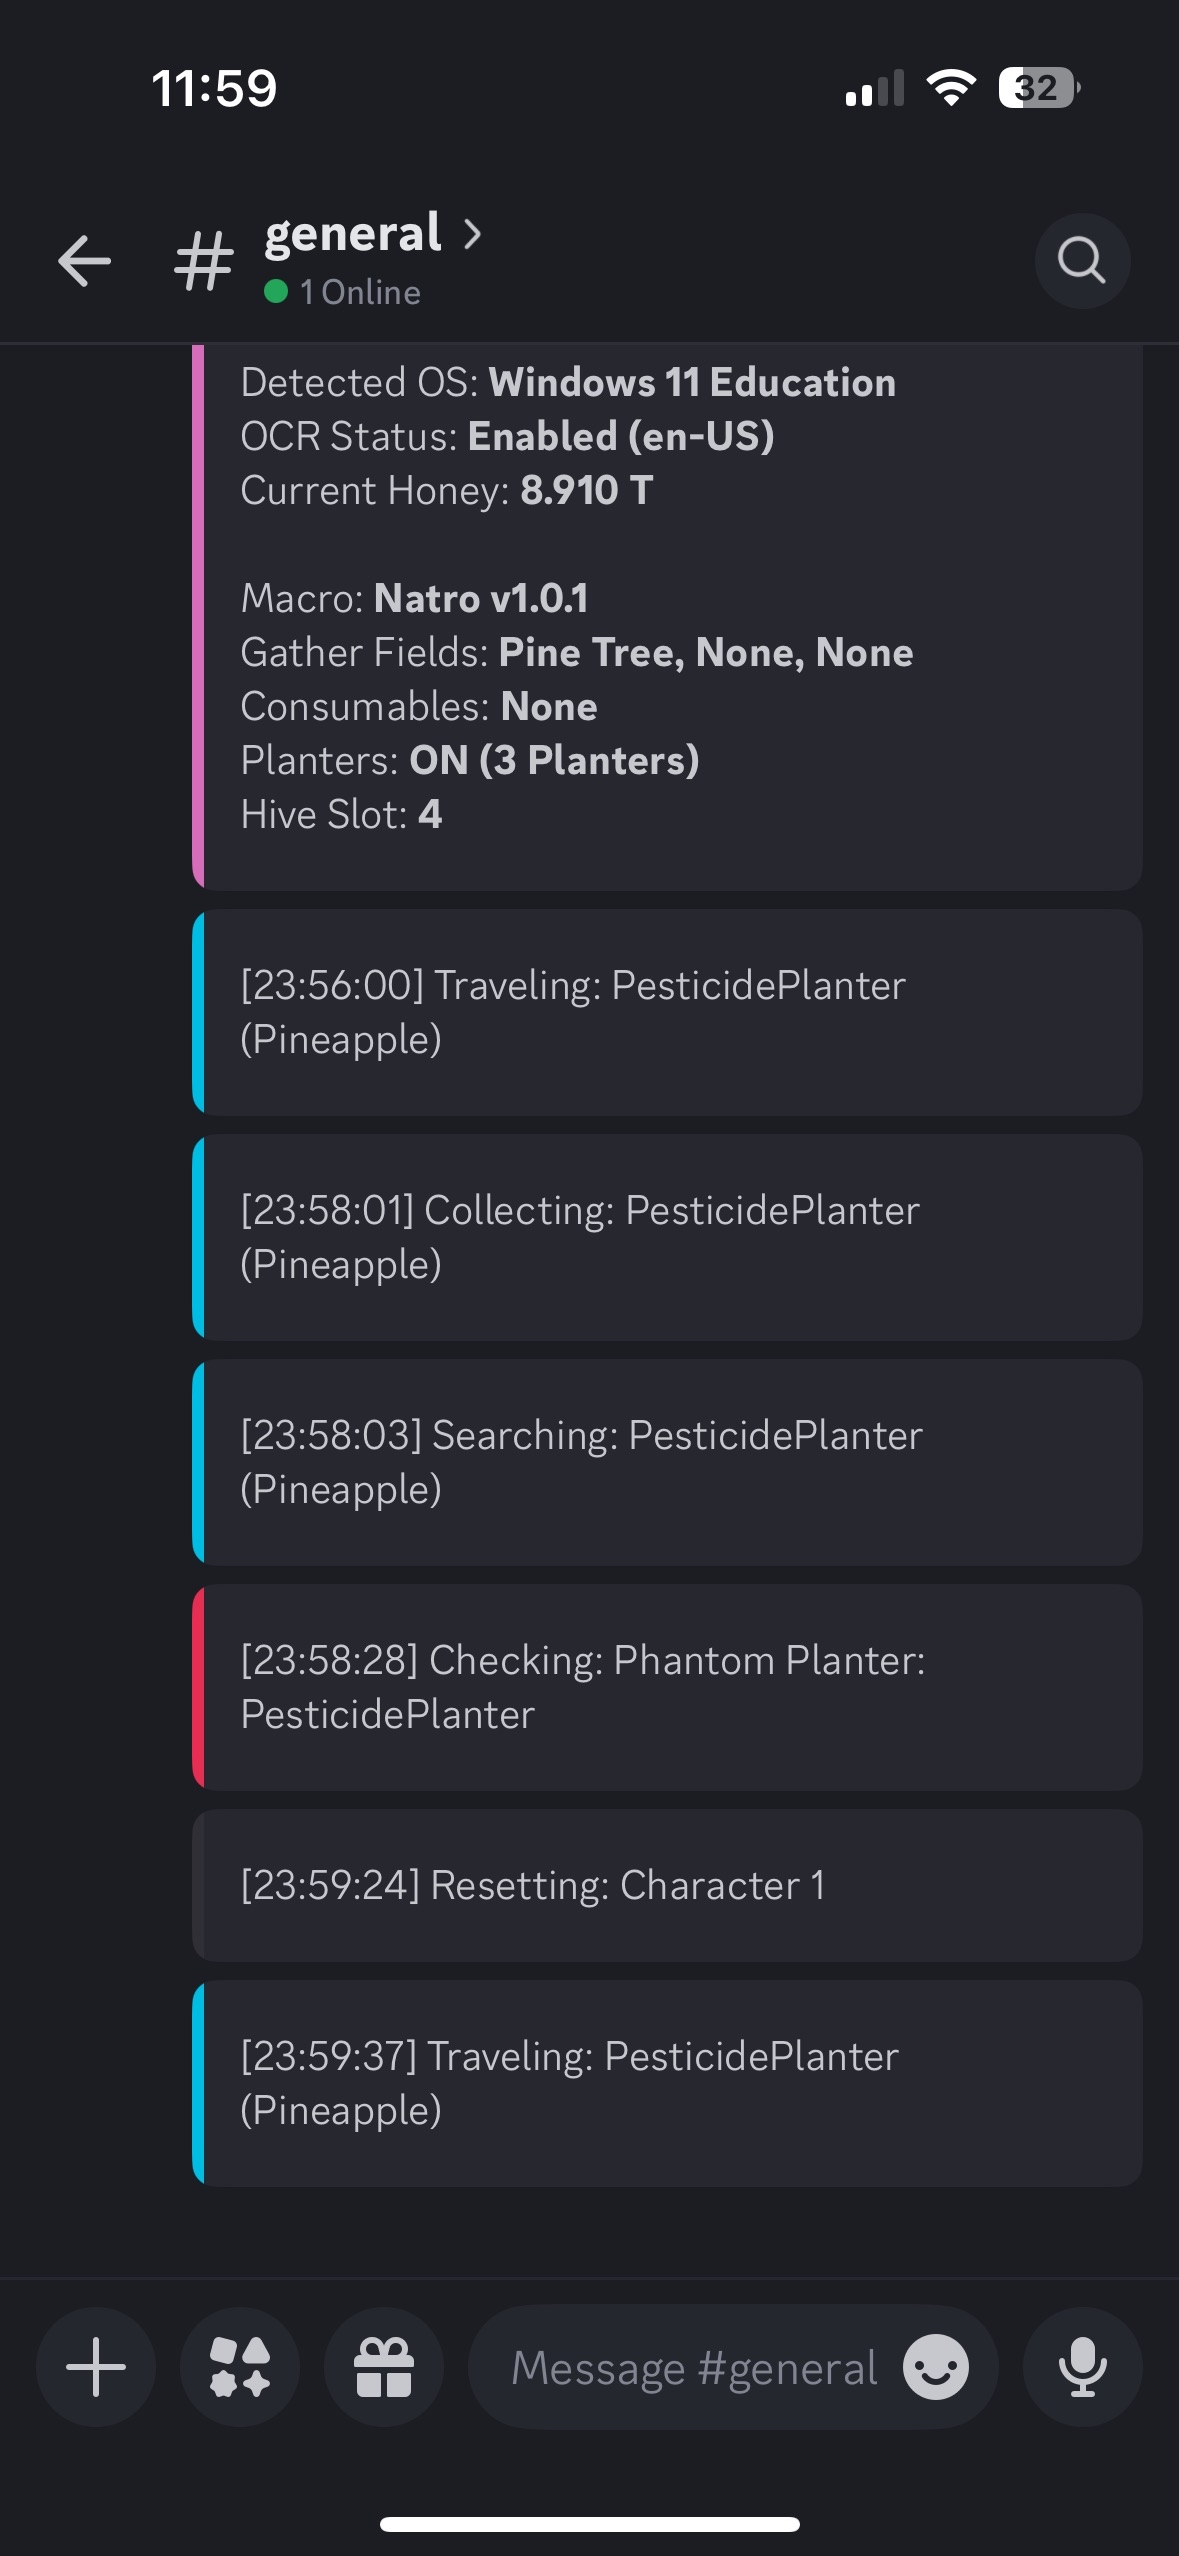Viewport: 1179px width, 2556px height.
Task: Open the channel search magnifier
Action: click(1082, 261)
